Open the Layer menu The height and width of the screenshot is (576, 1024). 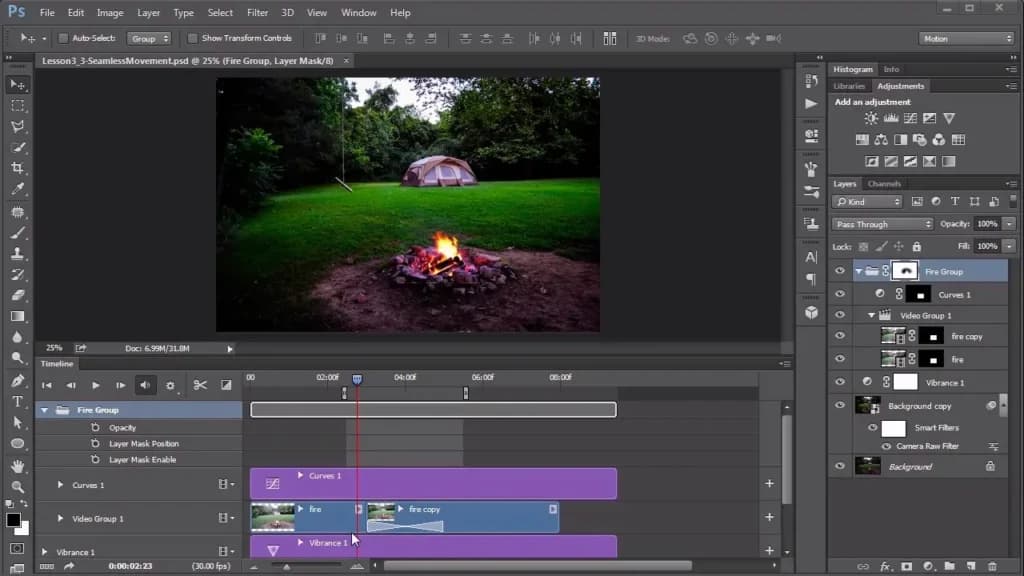click(148, 12)
